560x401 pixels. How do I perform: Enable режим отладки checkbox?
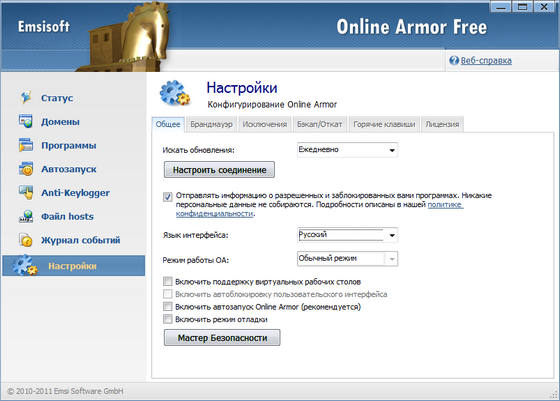click(x=168, y=319)
